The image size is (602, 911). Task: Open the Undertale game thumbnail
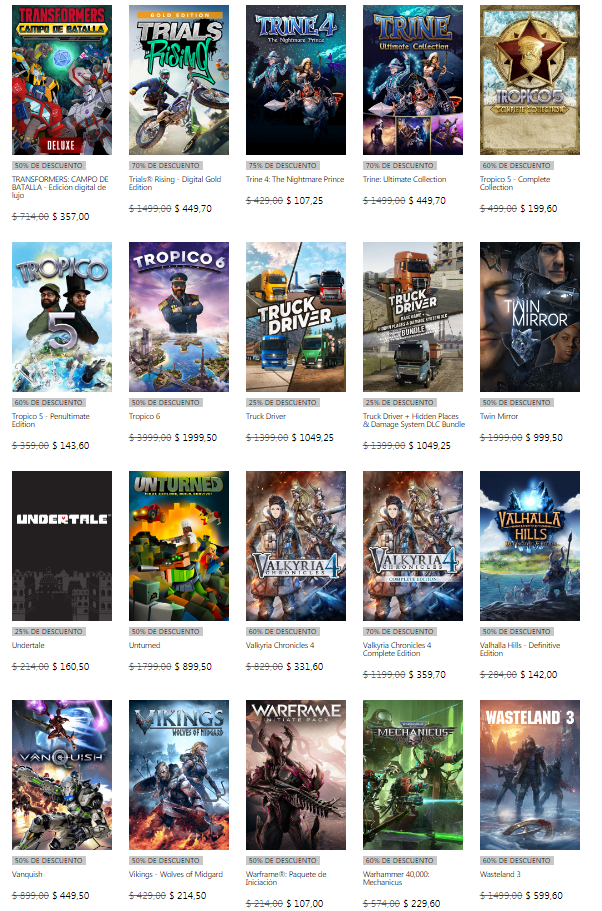pyautogui.click(x=62, y=546)
